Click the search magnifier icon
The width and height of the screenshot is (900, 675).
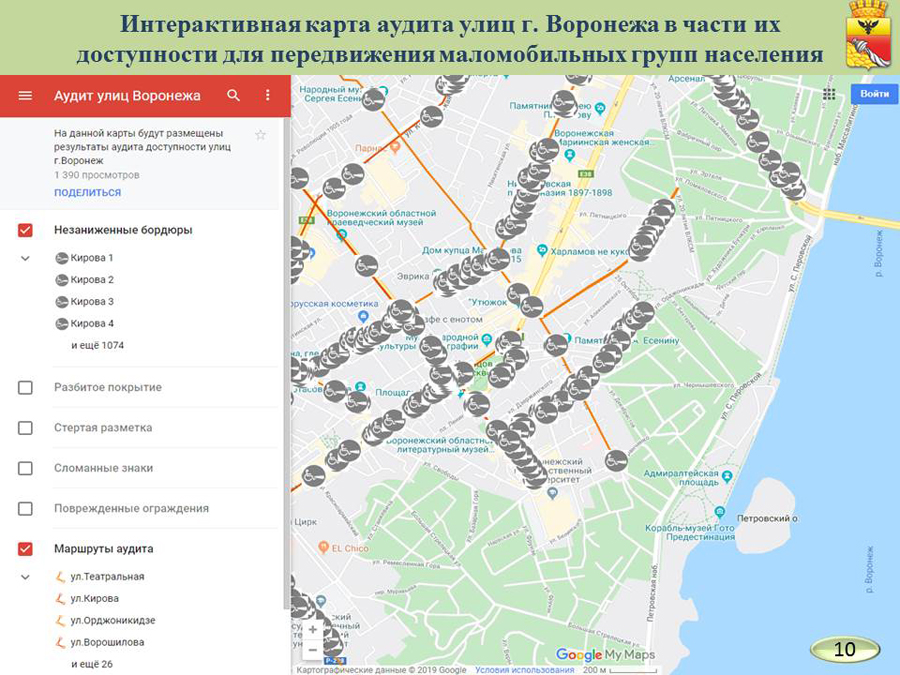point(234,96)
